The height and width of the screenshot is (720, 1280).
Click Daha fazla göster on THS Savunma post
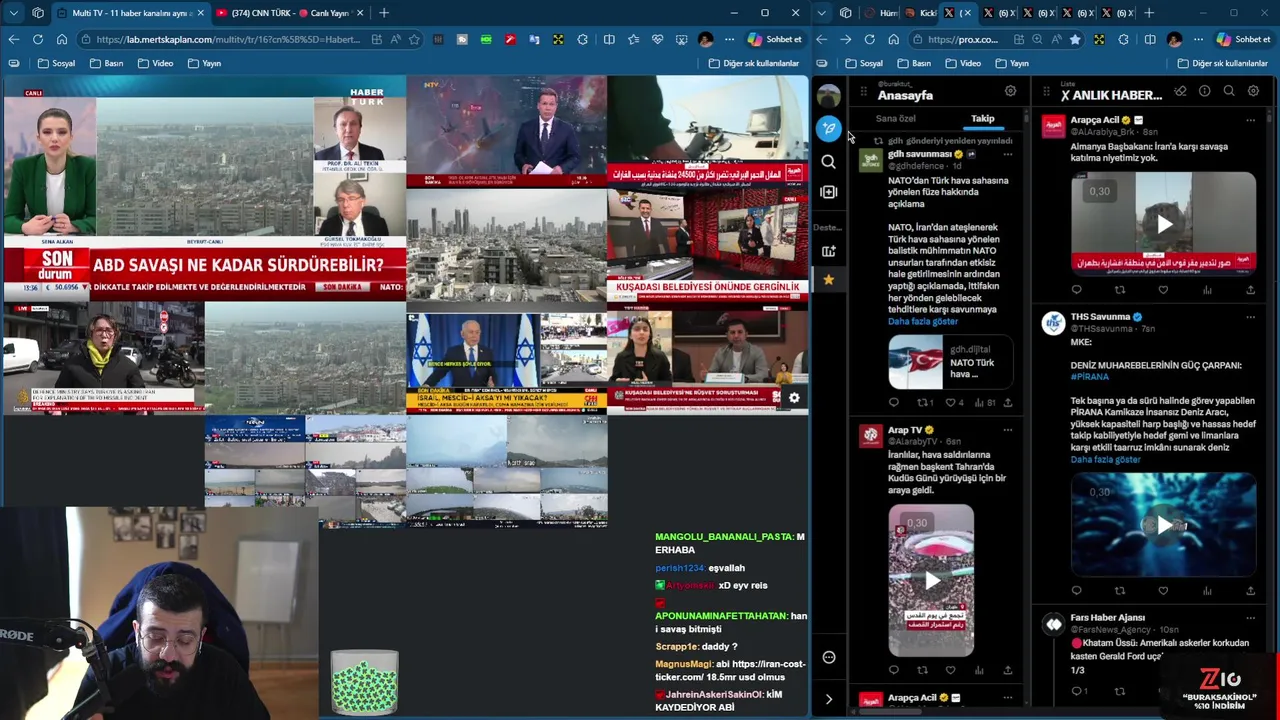pyautogui.click(x=1105, y=459)
